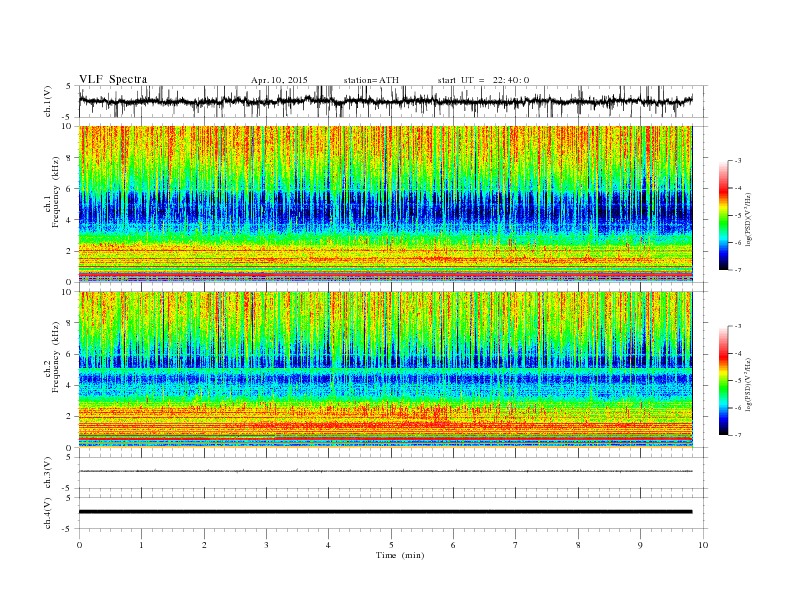Click the ch.1 voltage waveform trace

(385, 101)
